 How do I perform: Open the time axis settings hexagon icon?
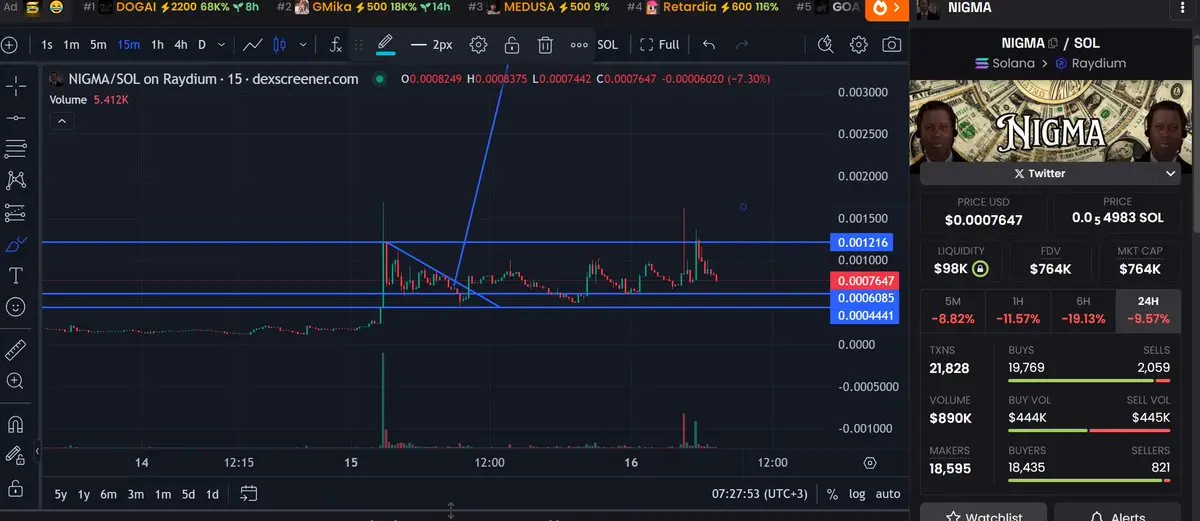tap(870, 463)
